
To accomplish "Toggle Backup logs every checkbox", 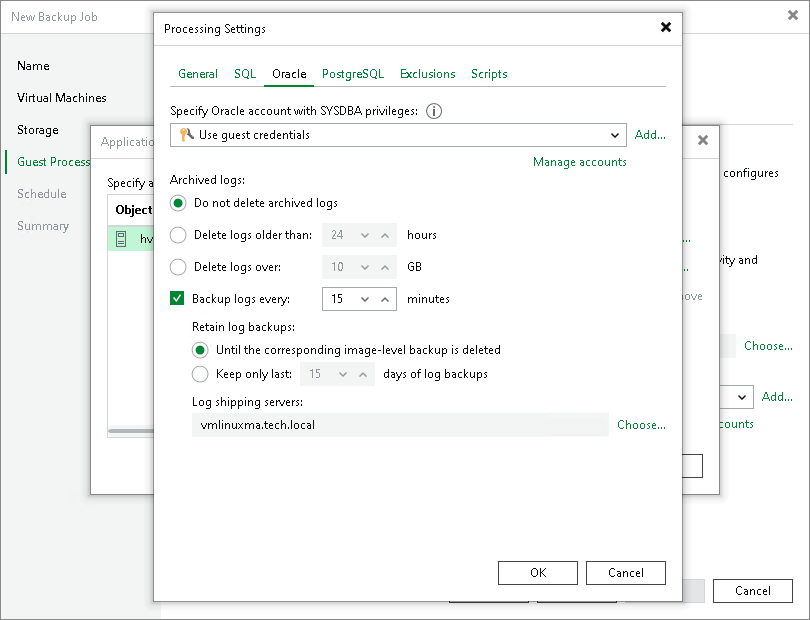I will (x=177, y=299).
